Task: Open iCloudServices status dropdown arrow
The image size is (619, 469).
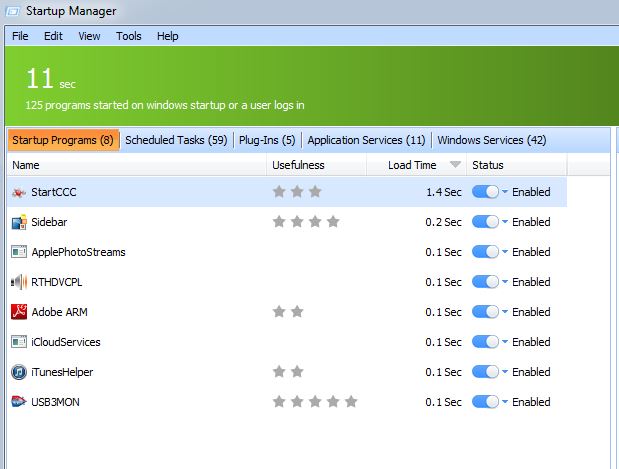Action: (x=505, y=342)
